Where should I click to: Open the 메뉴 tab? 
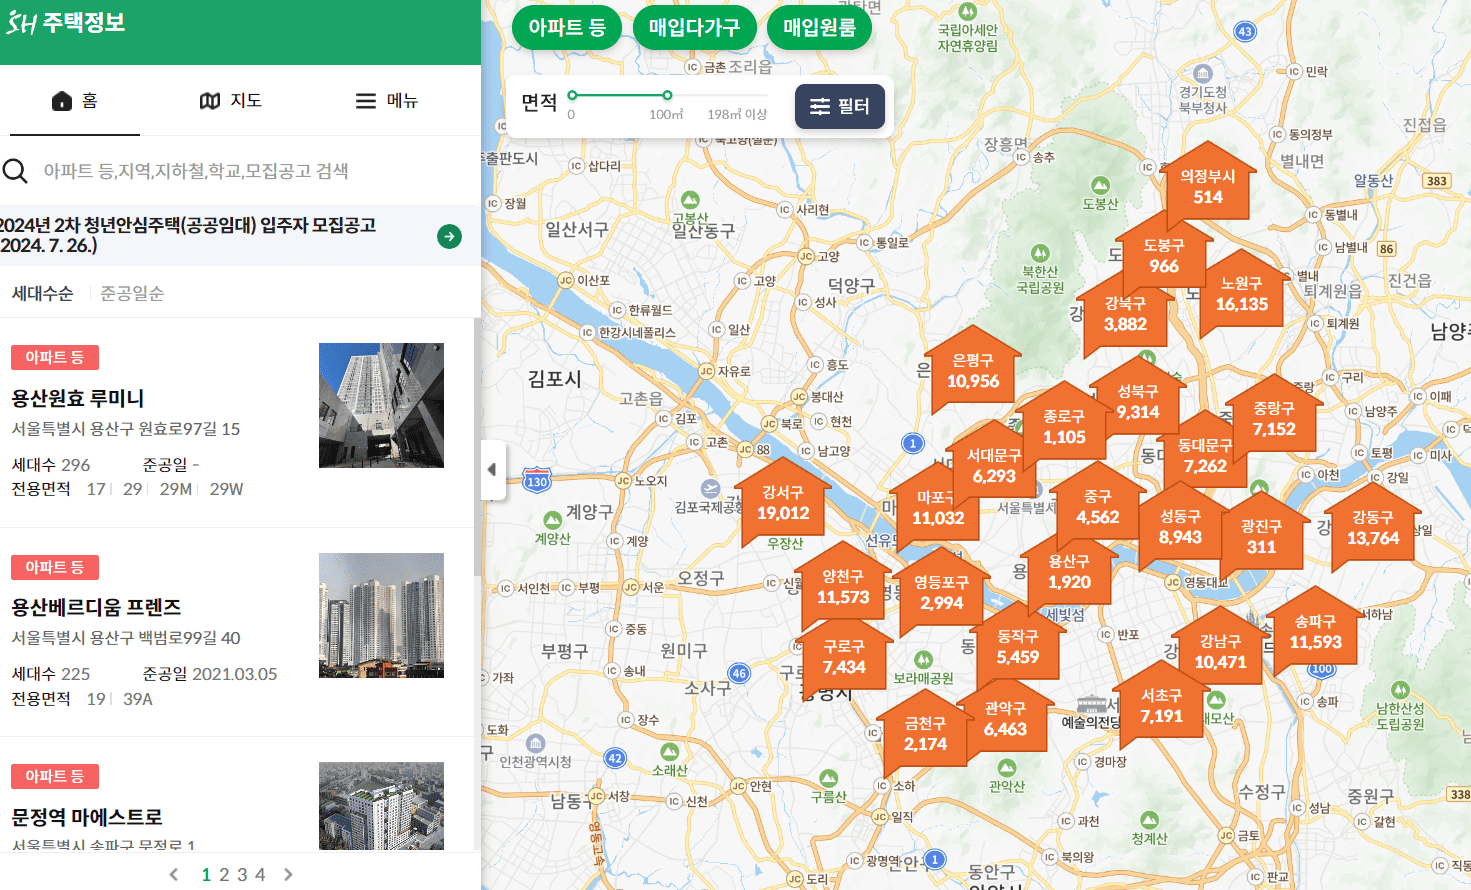point(387,101)
